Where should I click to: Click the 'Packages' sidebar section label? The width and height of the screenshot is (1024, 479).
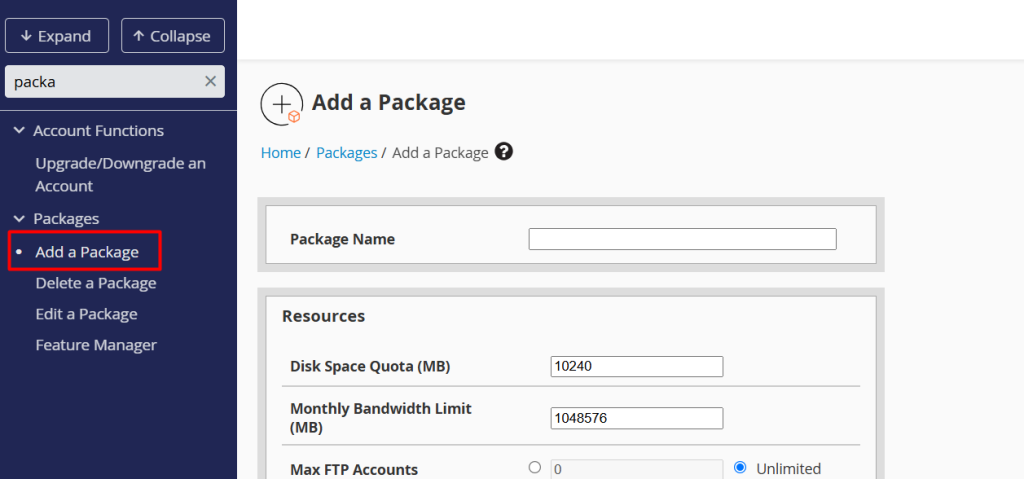66,218
